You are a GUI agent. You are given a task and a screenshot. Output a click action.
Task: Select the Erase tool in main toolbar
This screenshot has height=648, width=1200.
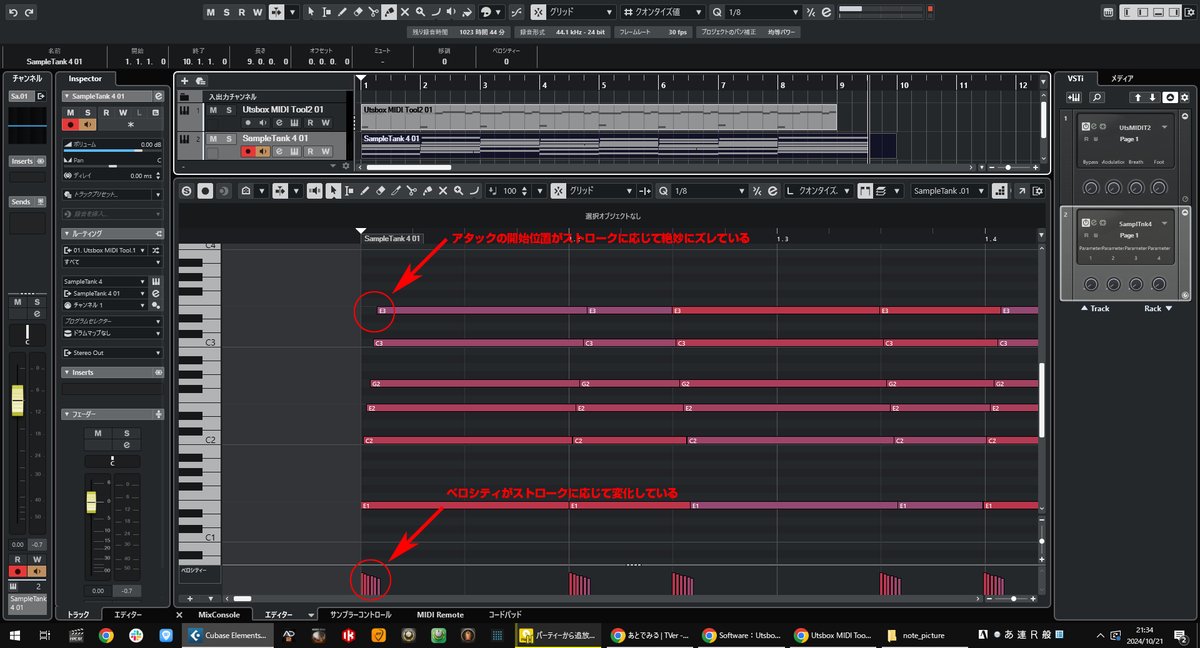click(x=357, y=12)
